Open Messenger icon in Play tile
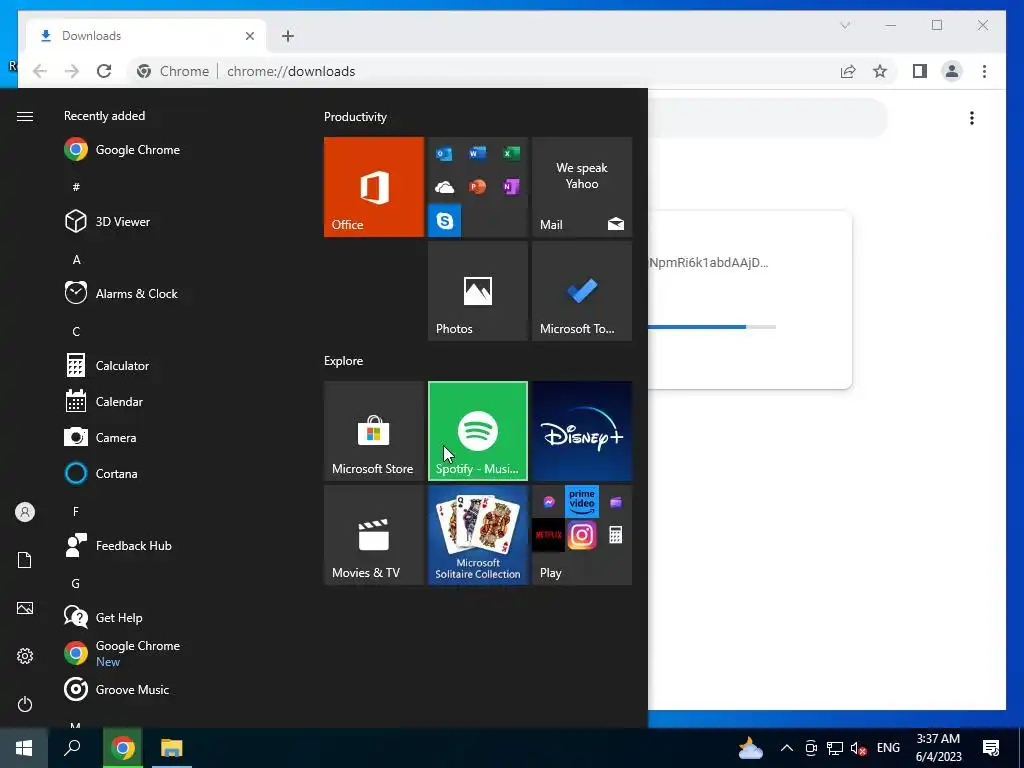Image resolution: width=1024 pixels, height=768 pixels. pyautogui.click(x=549, y=502)
